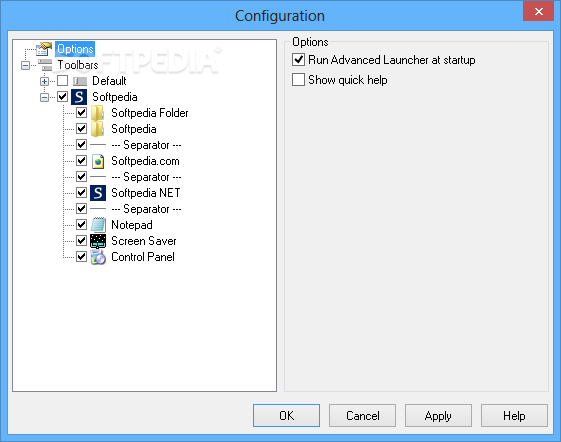Uncheck the Notepad checkbox

click(x=82, y=224)
